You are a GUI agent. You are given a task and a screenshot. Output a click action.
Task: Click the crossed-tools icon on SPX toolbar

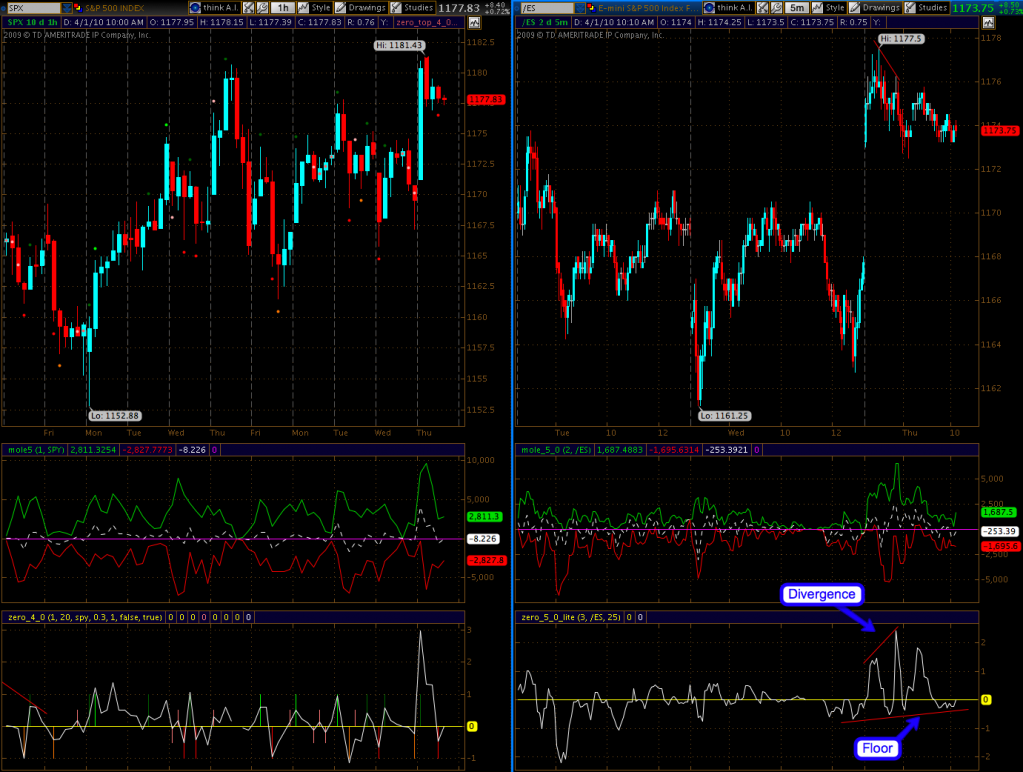248,7
